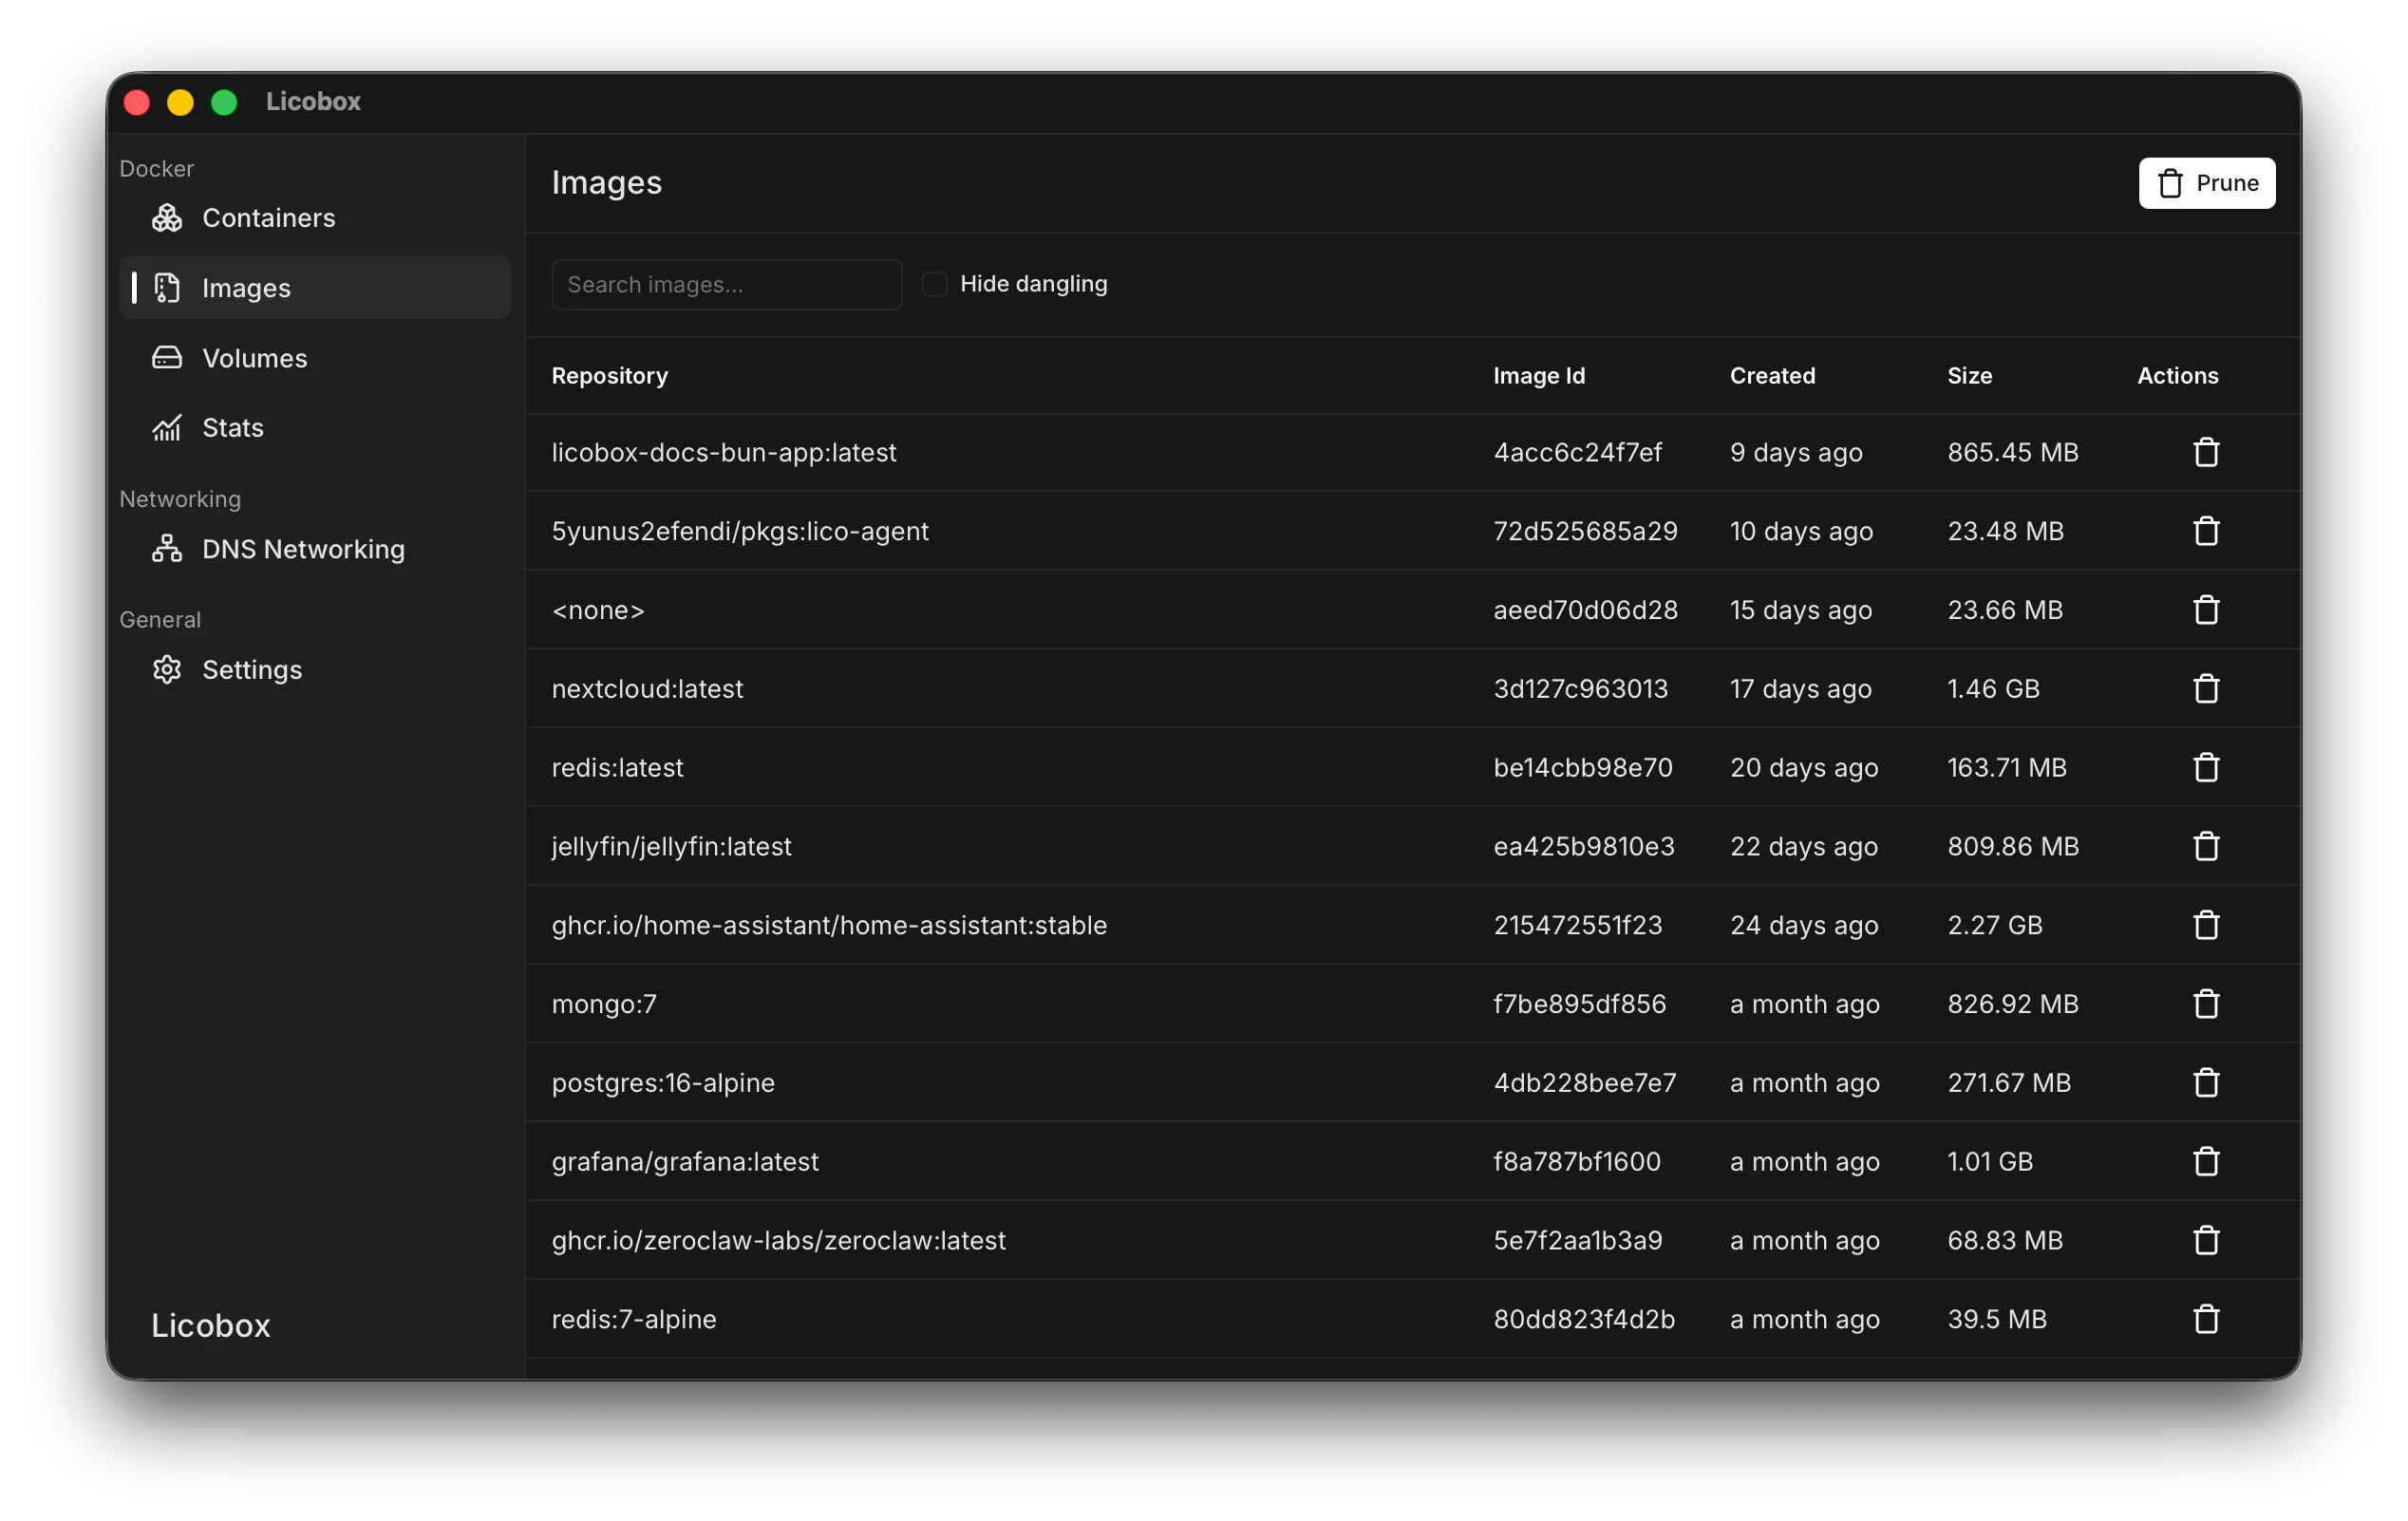Remove the grafana/grafana:latest image
The image size is (2408, 1521).
click(2206, 1162)
